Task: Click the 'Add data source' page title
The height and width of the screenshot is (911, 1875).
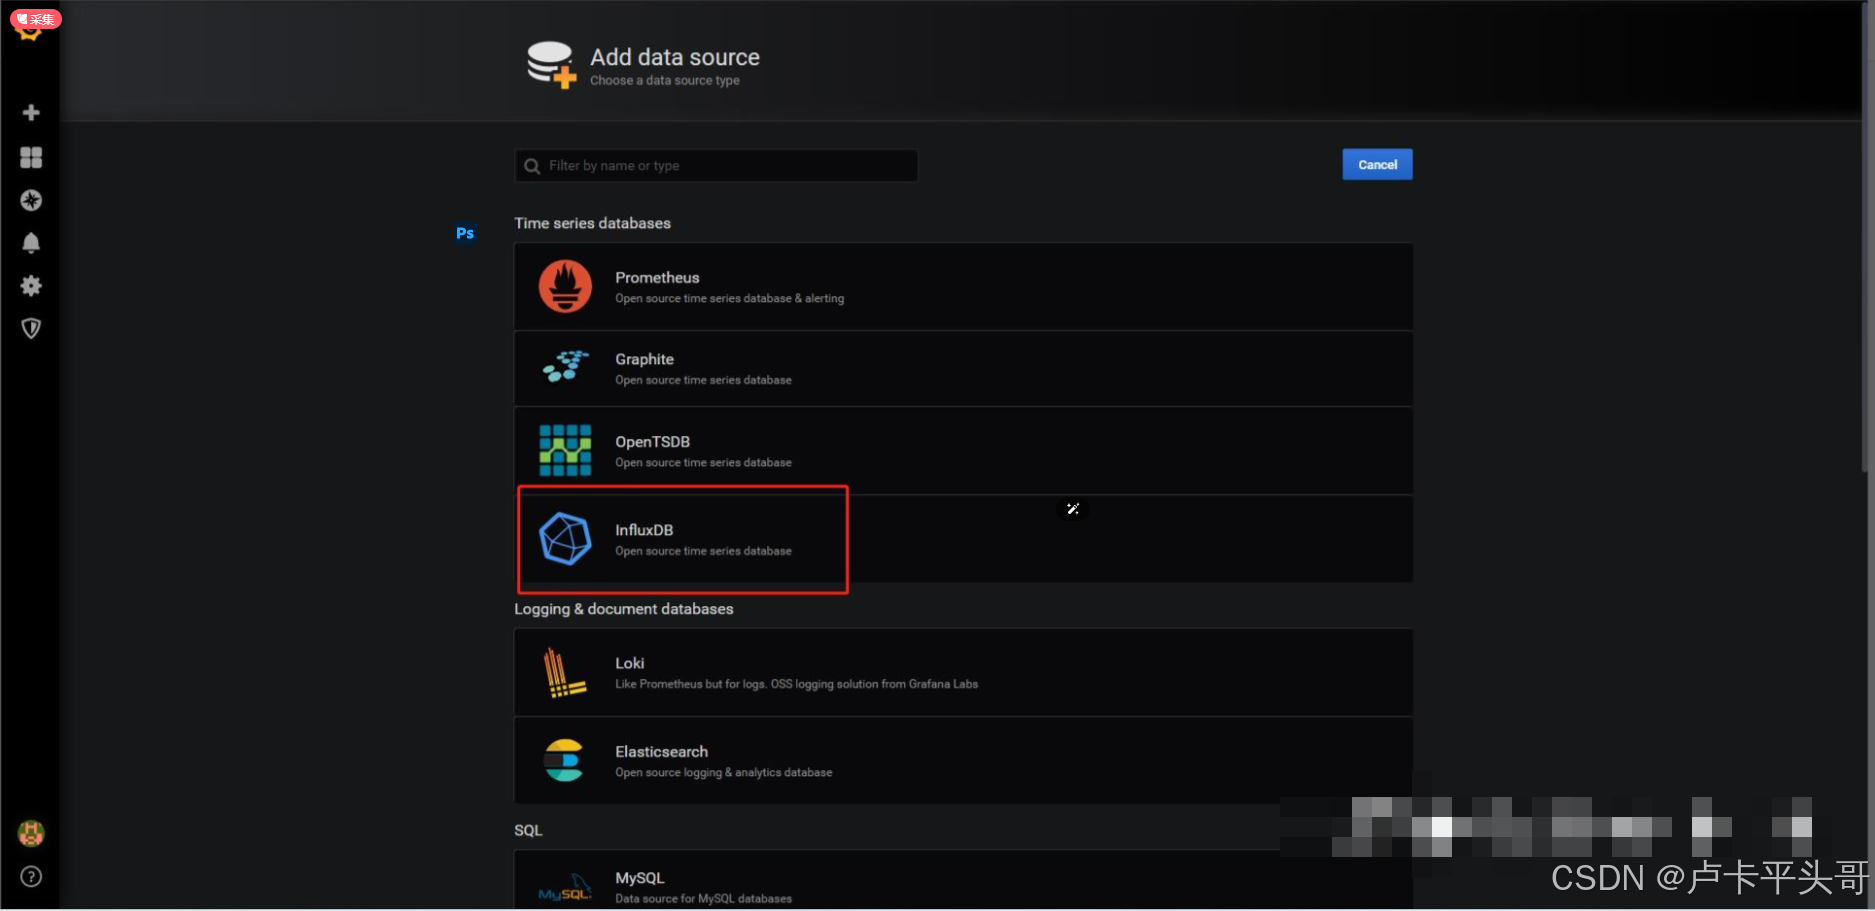Action: click(675, 57)
